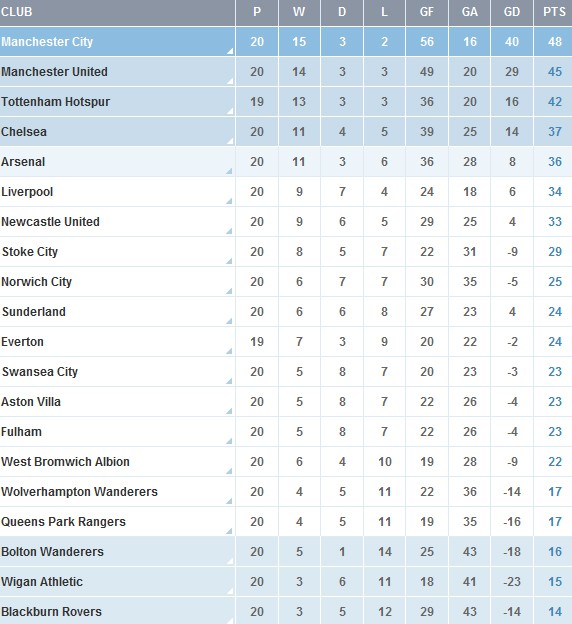Open Tottenham Hotspur club link

pos(56,102)
